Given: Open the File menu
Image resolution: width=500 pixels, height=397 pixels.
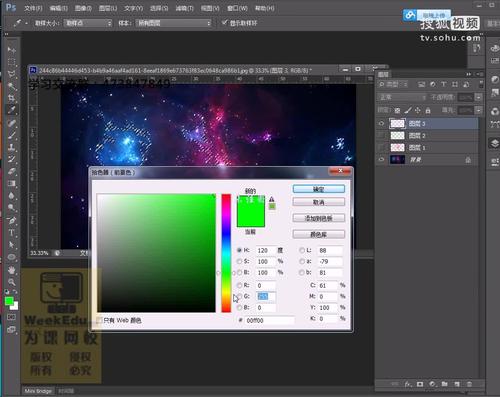Looking at the screenshot, I should tap(33, 8).
